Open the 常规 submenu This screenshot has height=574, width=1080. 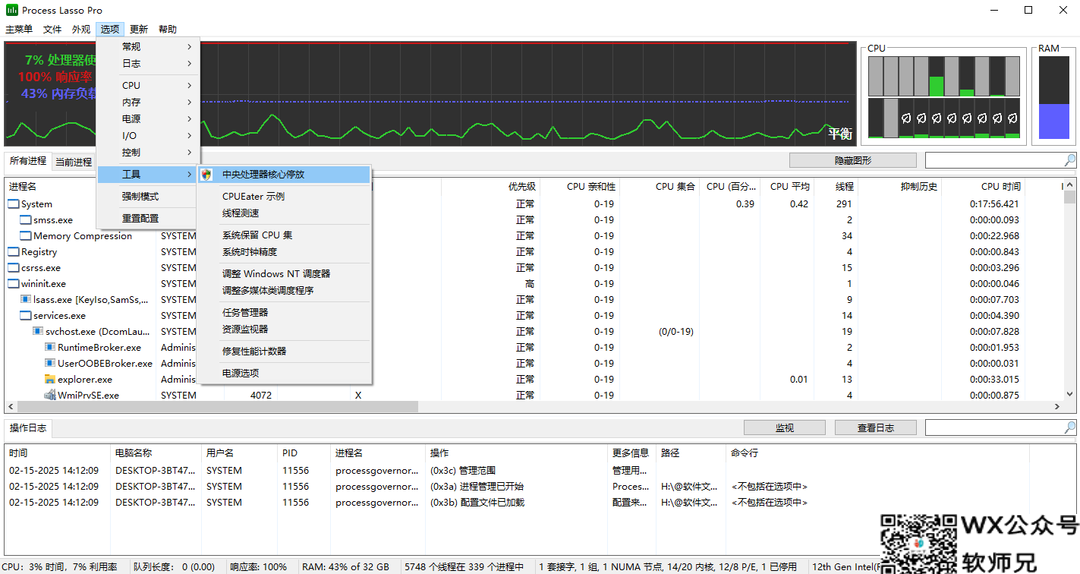[x=149, y=46]
